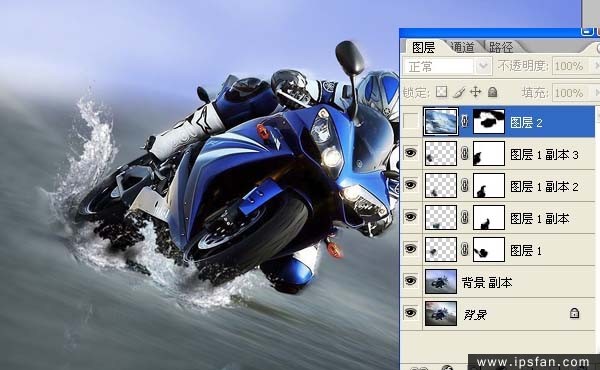Open the 不透明度 opacity value field
The image size is (600, 370).
click(x=569, y=67)
